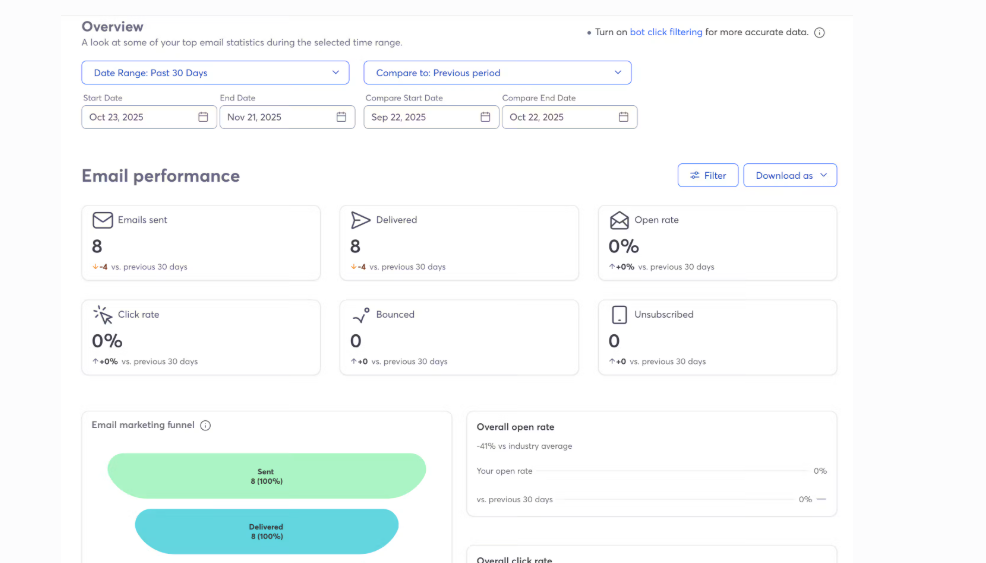Open calendar icon in Compare Start Date field
Image resolution: width=986 pixels, height=563 pixels.
(485, 117)
